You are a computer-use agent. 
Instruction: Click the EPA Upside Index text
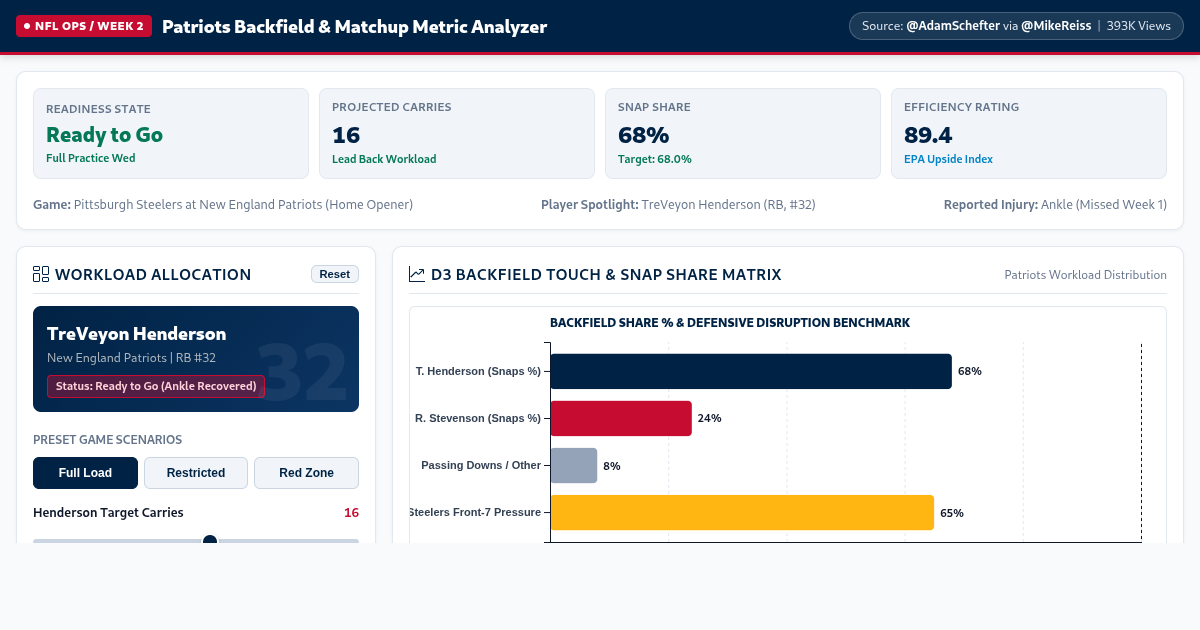click(948, 159)
